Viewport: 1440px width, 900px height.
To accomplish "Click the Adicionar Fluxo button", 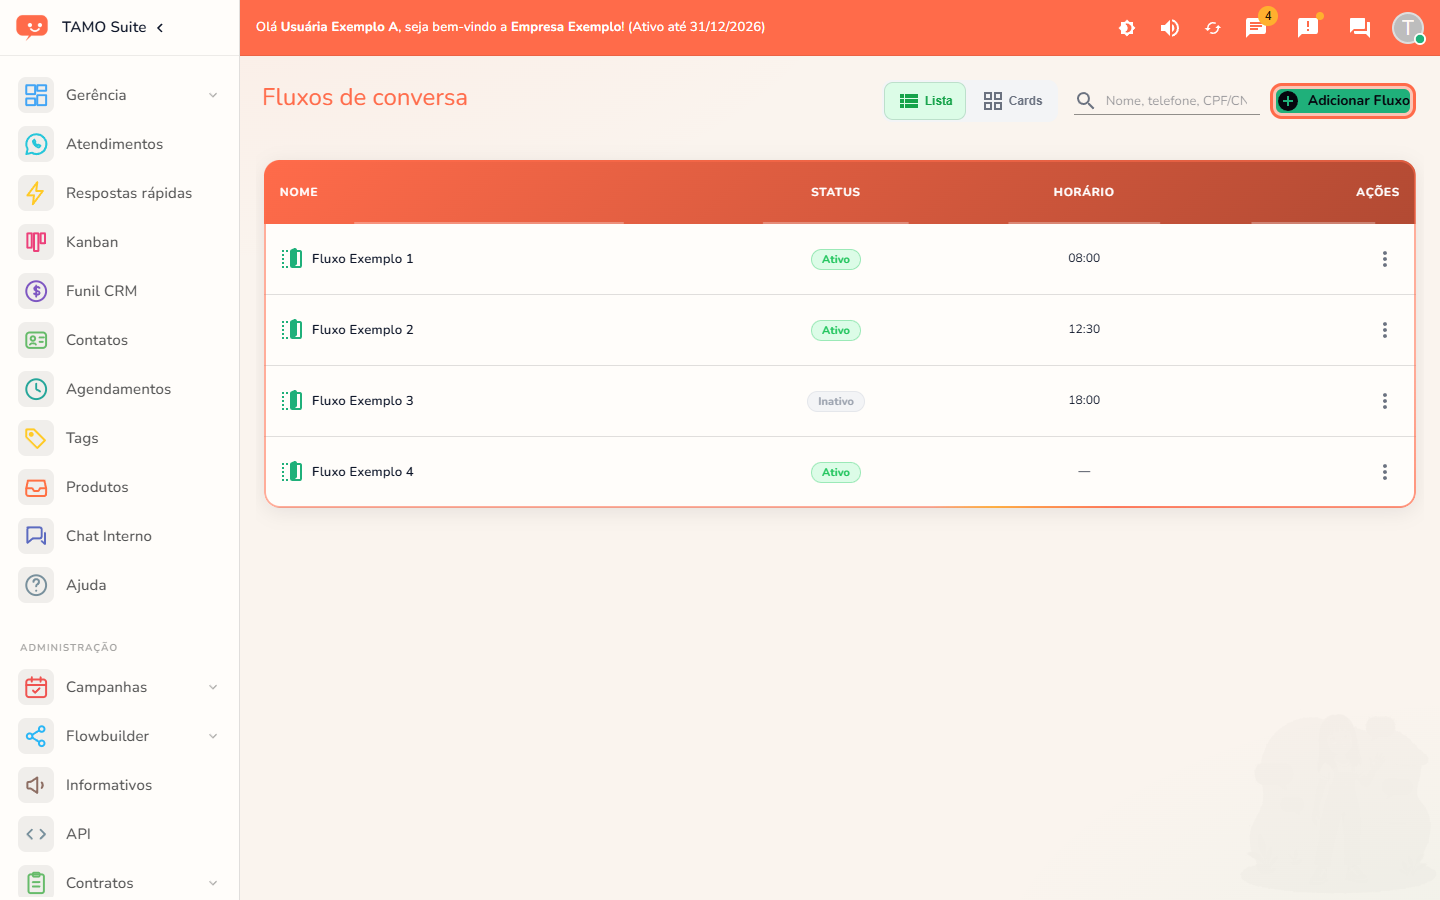I will tap(1343, 101).
